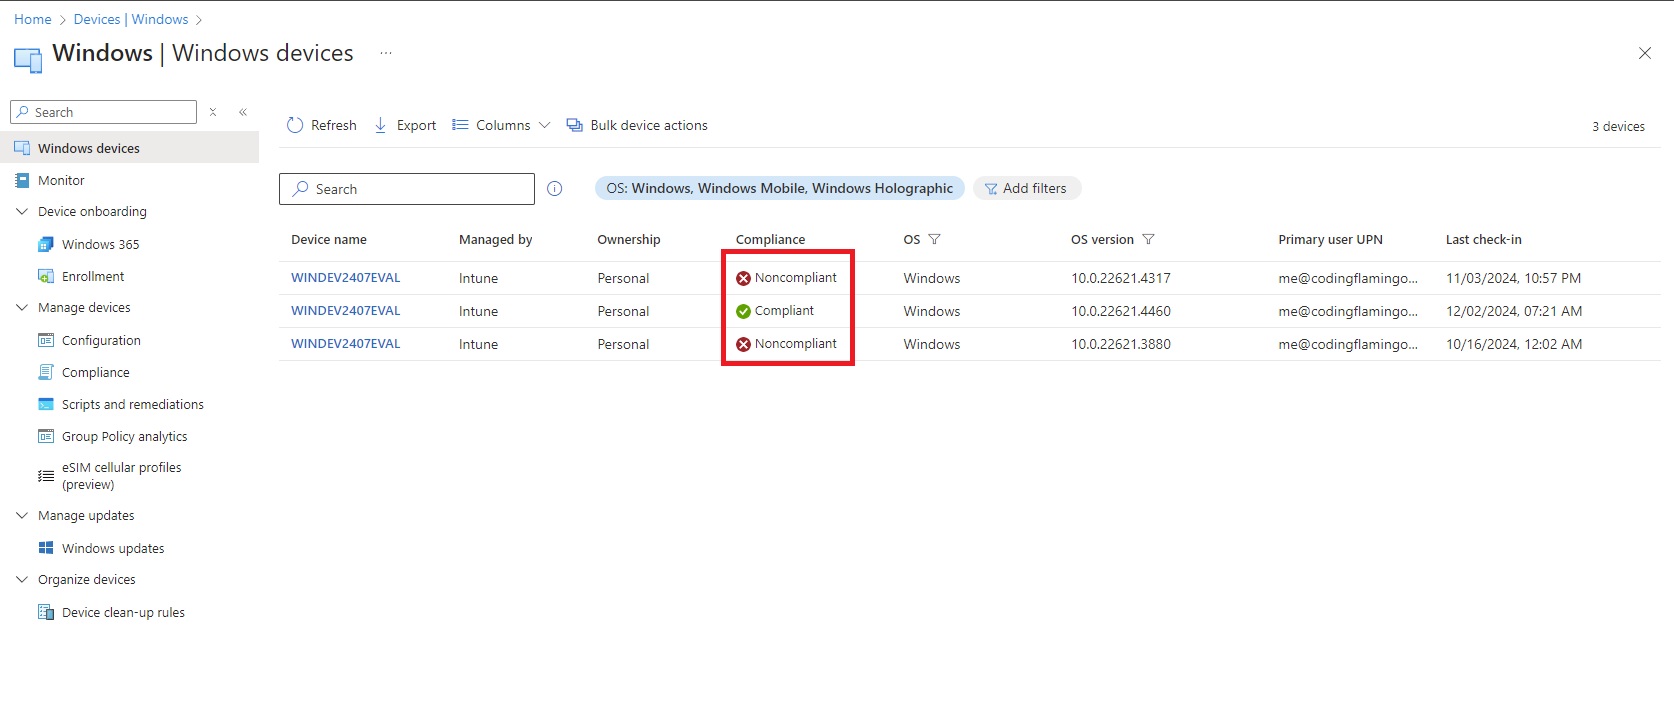Click the OS column filter icon
Screen dimensions: 1674x709
tap(935, 240)
